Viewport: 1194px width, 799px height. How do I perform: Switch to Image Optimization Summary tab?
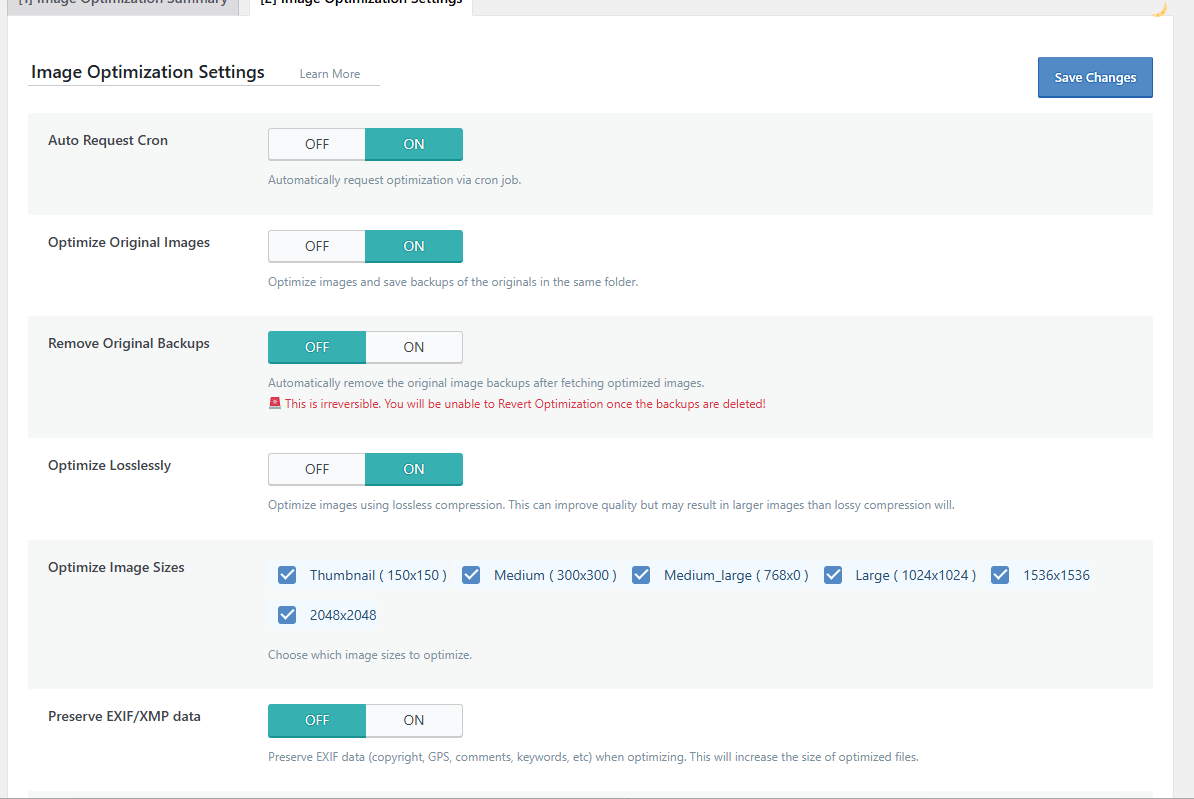click(x=123, y=4)
